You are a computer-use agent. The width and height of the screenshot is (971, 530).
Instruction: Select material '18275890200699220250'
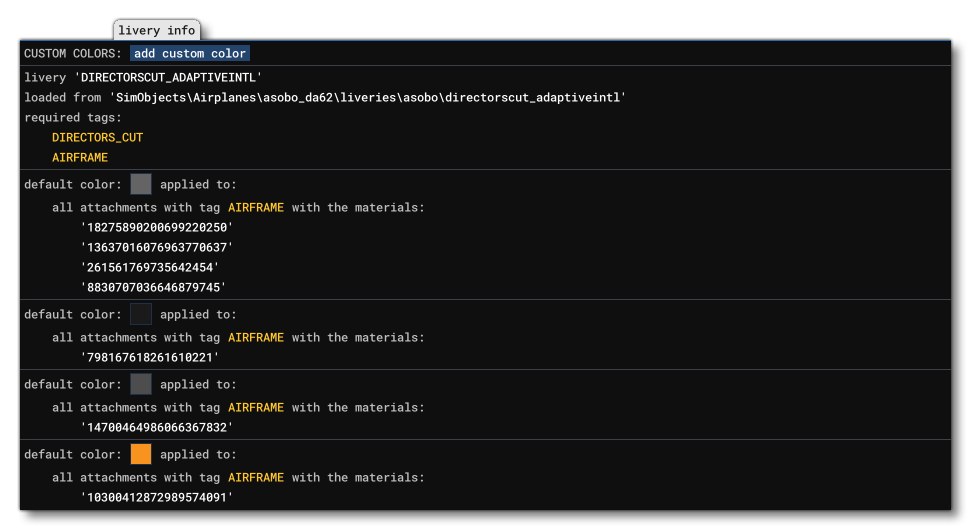point(156,227)
